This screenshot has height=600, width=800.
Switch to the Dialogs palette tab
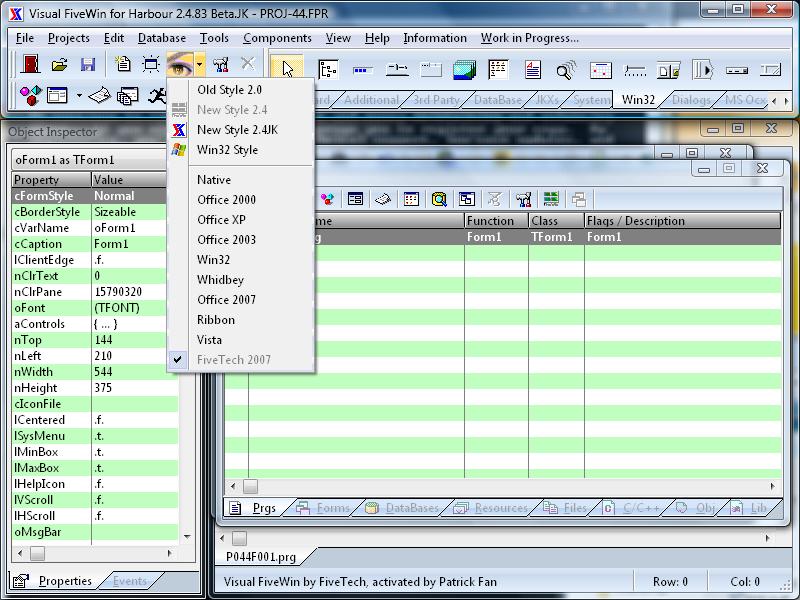pyautogui.click(x=691, y=100)
